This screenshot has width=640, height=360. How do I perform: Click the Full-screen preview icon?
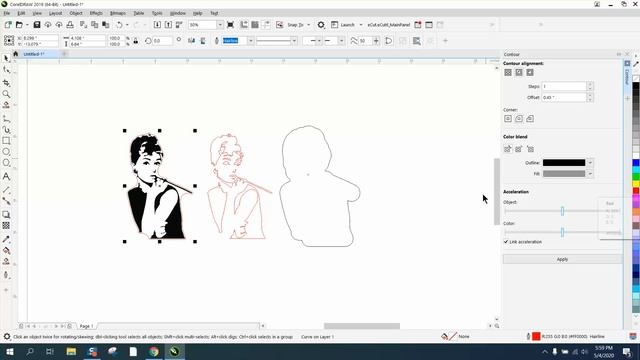click(230, 25)
